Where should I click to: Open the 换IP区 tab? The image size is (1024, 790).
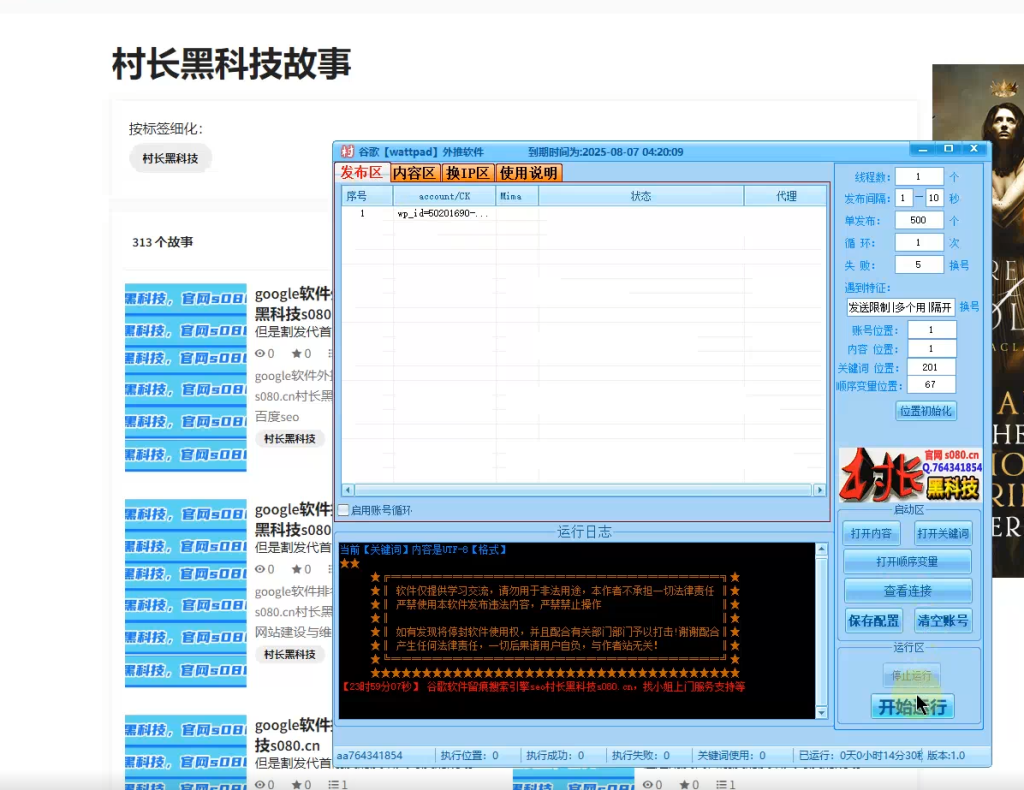coord(467,172)
